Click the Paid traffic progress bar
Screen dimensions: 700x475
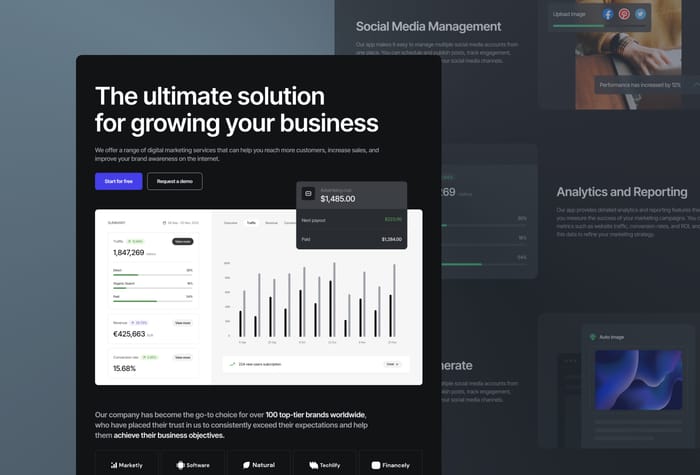tap(153, 301)
